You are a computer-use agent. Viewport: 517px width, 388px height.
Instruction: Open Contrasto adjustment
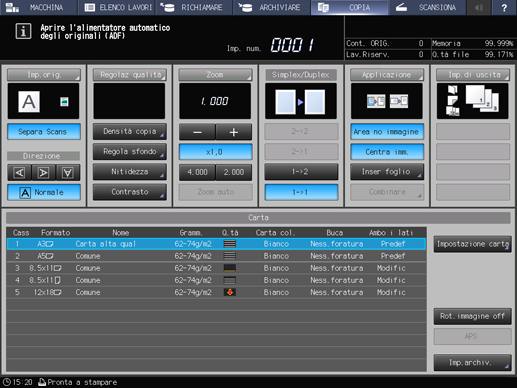130,192
